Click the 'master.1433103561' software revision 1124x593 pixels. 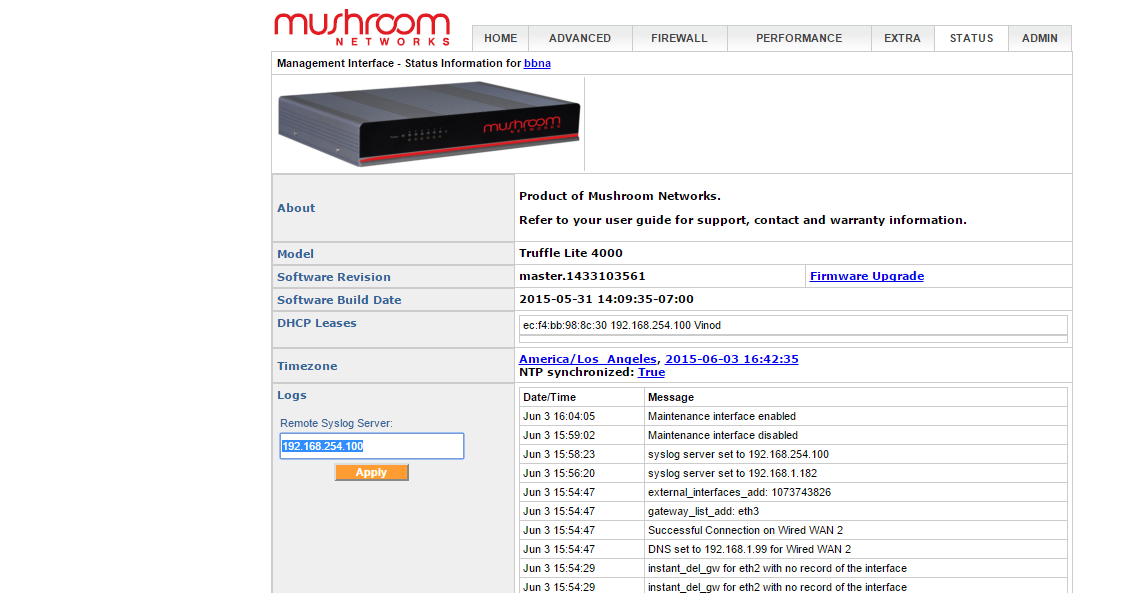(x=582, y=276)
